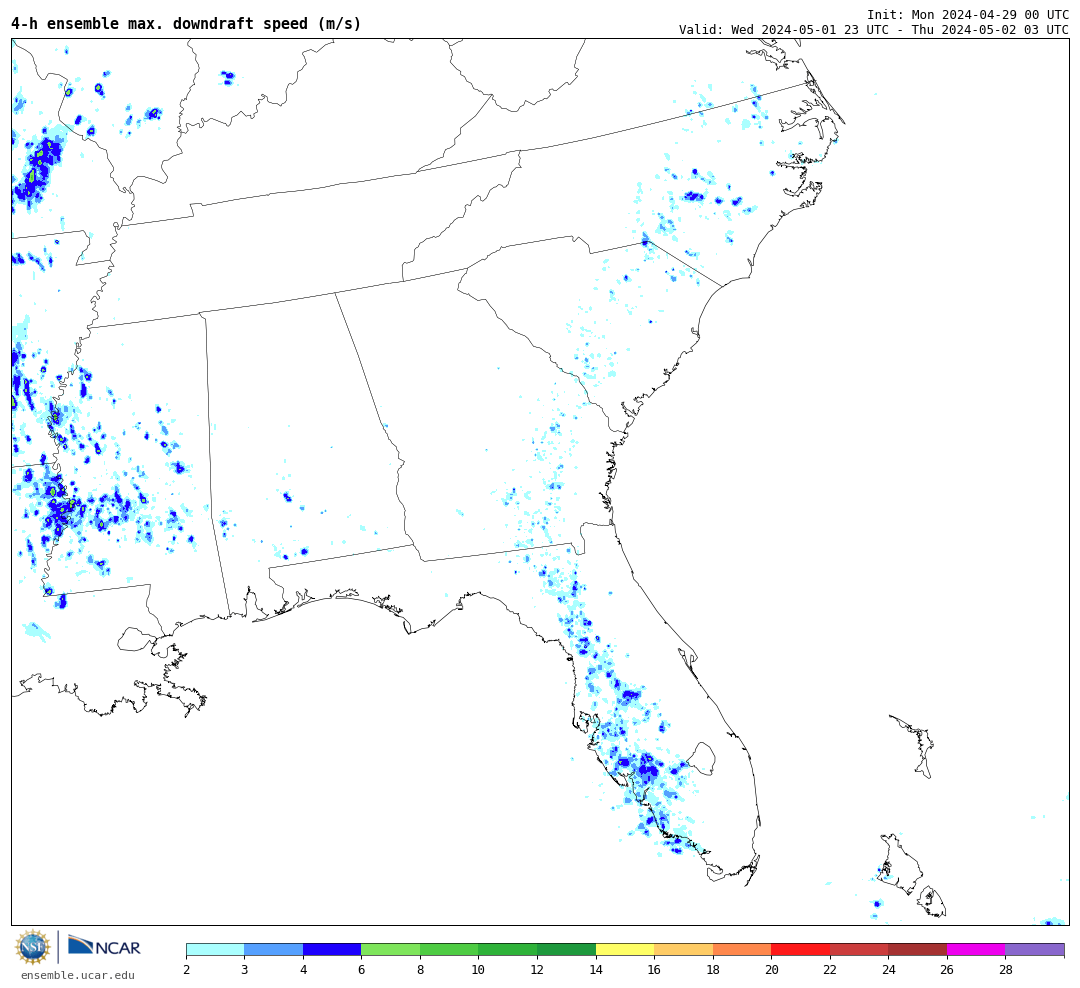Image resolution: width=1080 pixels, height=988 pixels.
Task: Click the 14–16 m/s yellow swatch
Action: [625, 949]
